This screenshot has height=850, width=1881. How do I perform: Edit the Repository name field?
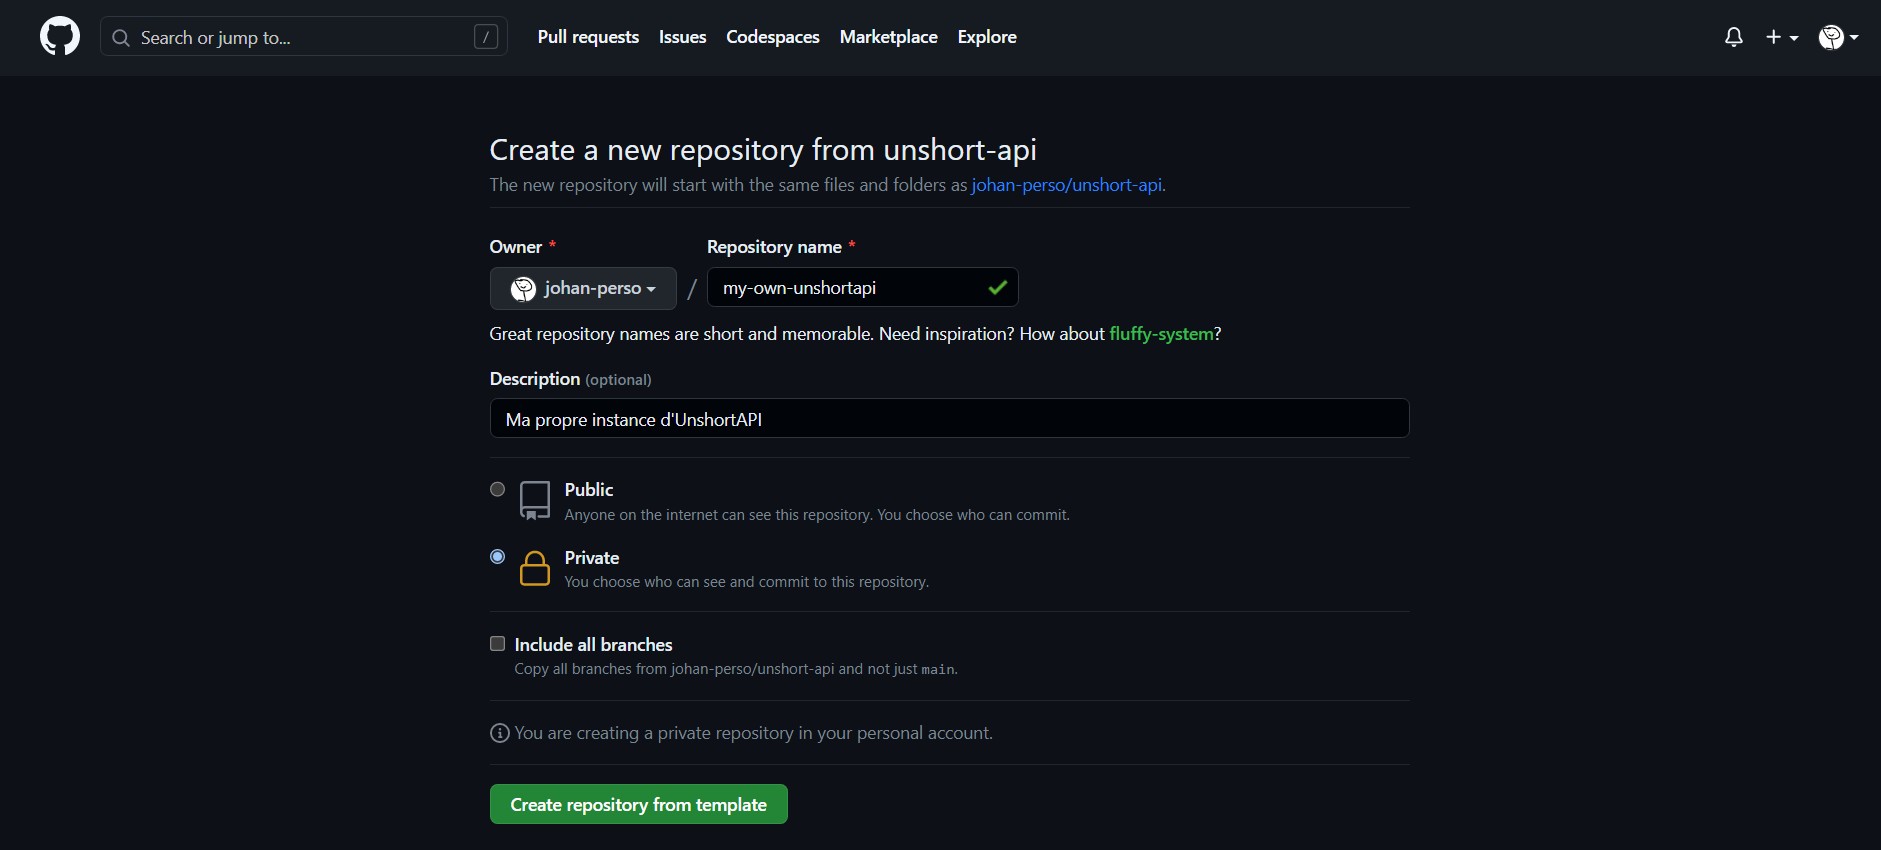pos(862,288)
